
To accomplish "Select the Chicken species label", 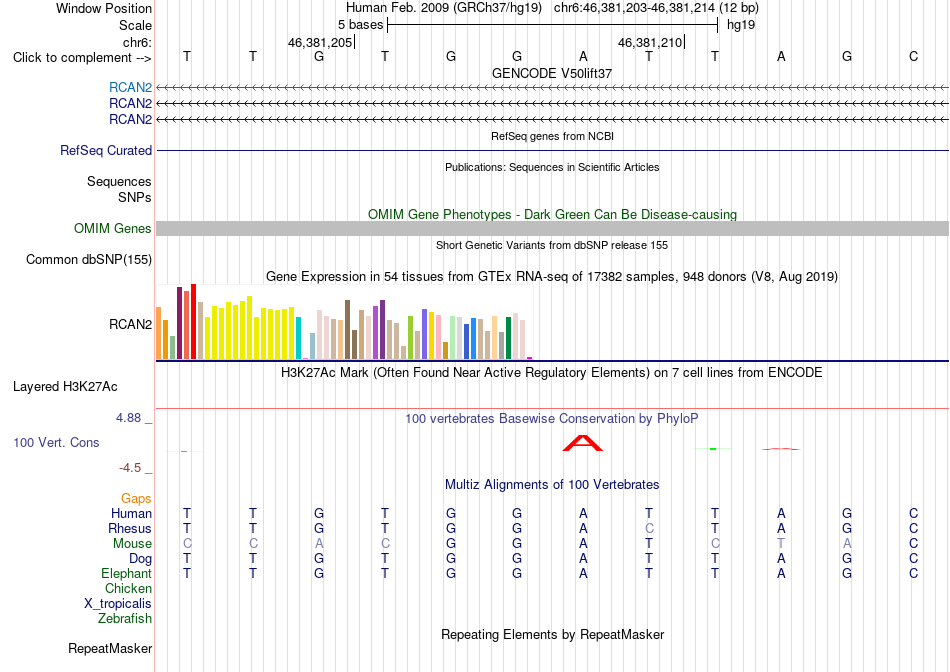I will 128,588.
